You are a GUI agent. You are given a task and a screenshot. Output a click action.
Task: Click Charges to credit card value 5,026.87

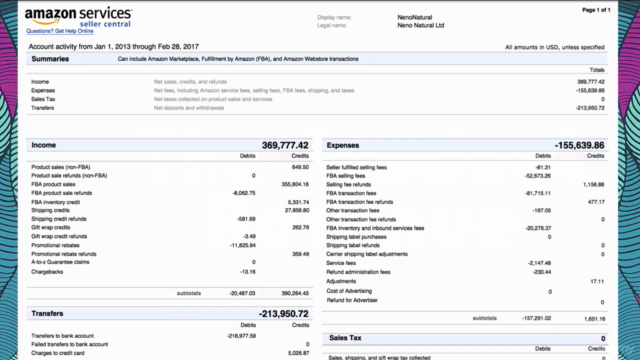pos(298,353)
